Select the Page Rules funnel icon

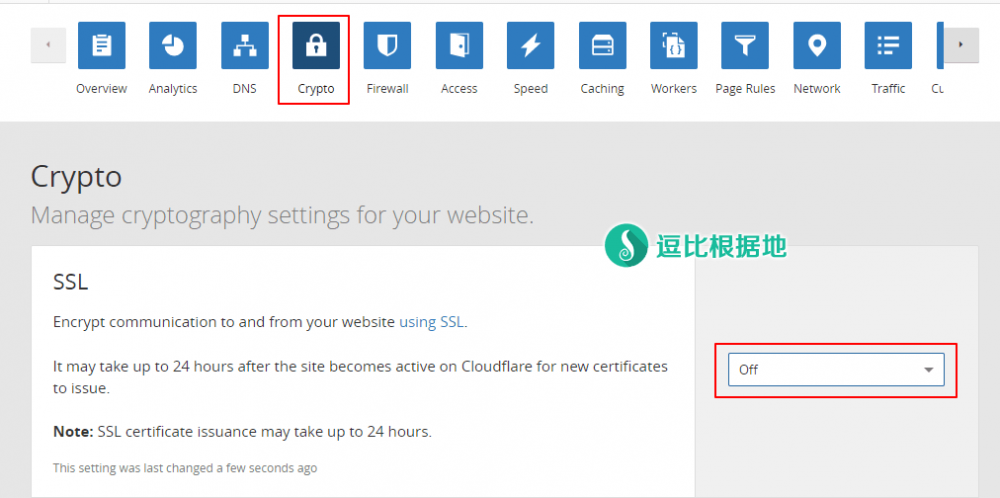click(x=745, y=46)
